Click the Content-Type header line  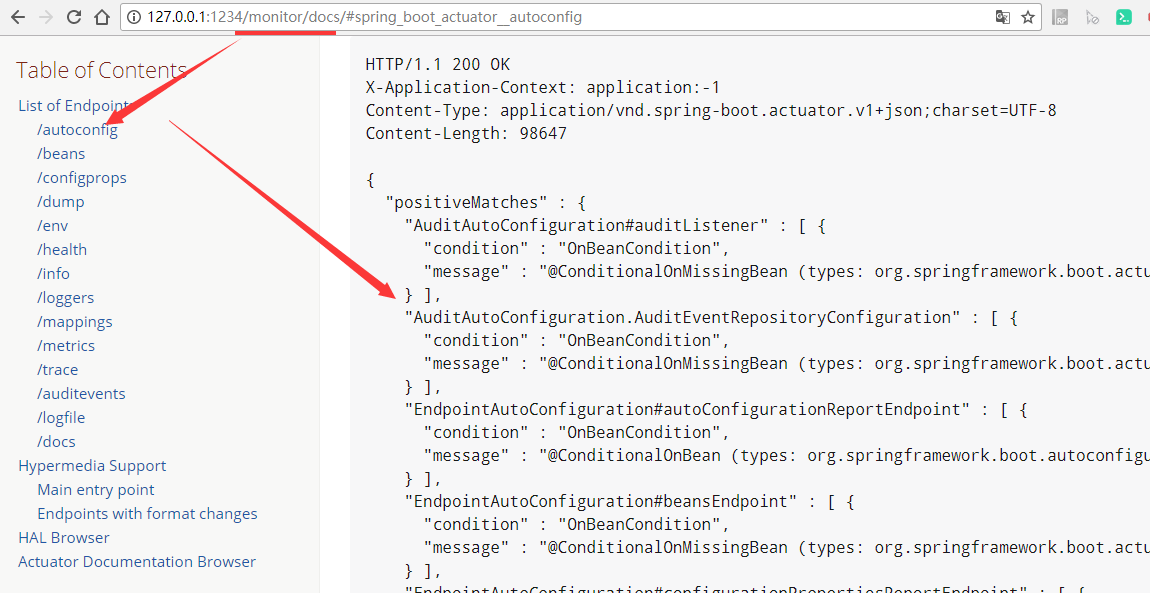[x=711, y=111]
